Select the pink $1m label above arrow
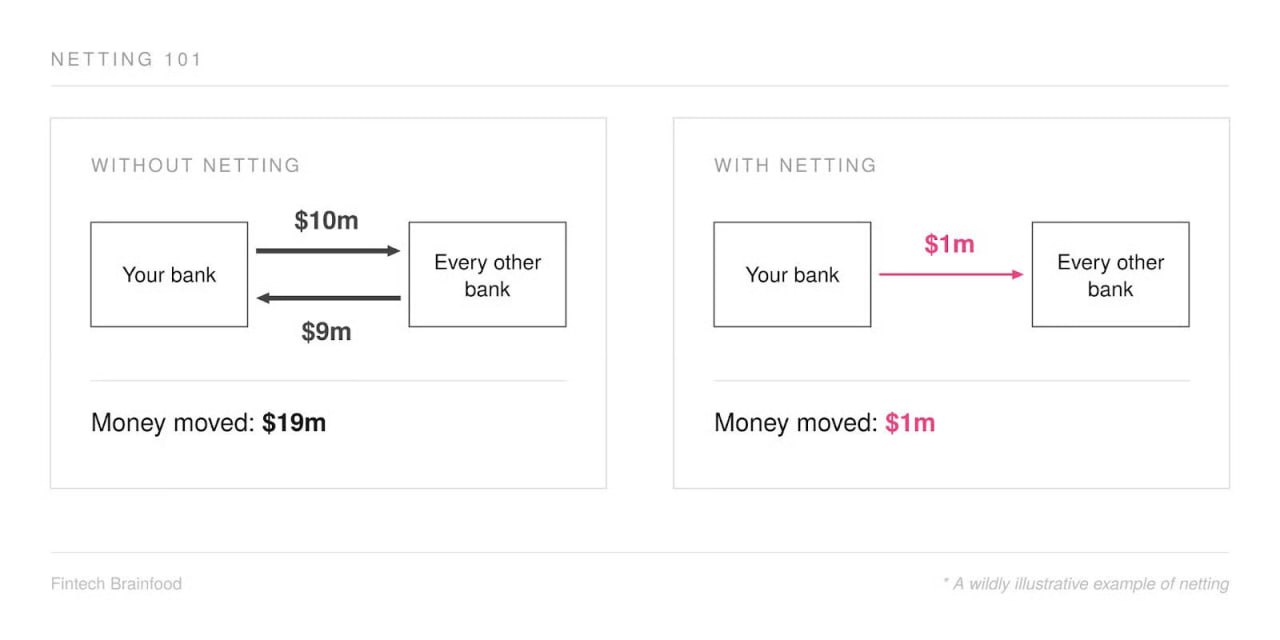The height and width of the screenshot is (640, 1280). coord(949,244)
